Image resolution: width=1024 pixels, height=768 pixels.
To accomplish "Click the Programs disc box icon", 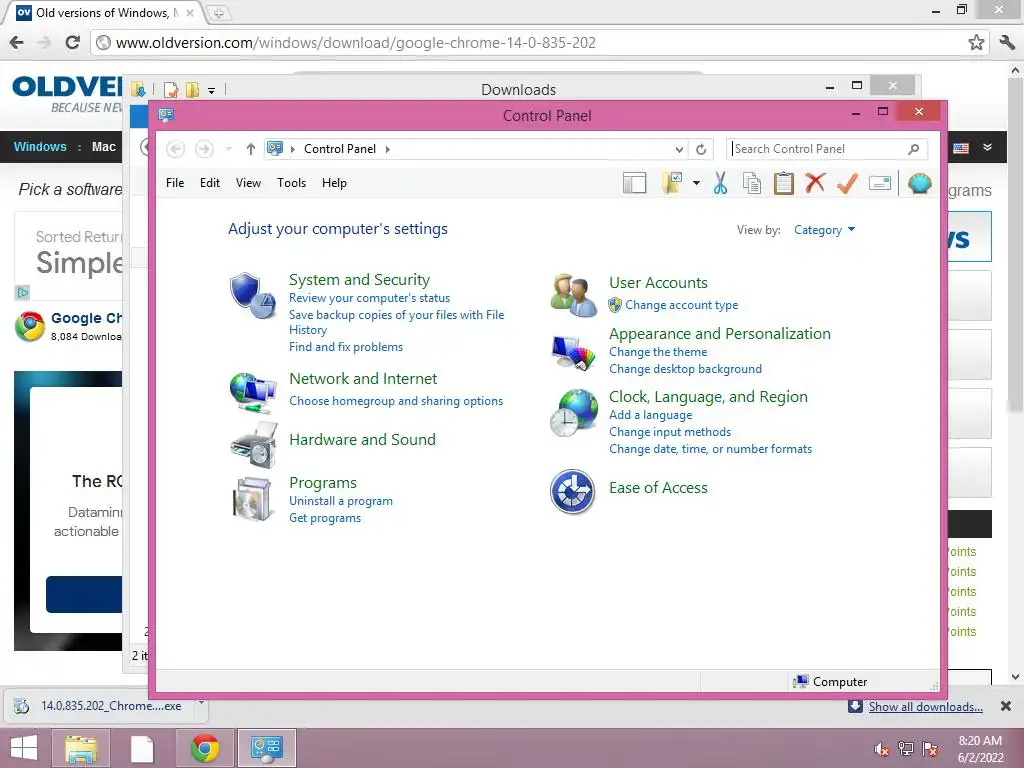I will 253,499.
